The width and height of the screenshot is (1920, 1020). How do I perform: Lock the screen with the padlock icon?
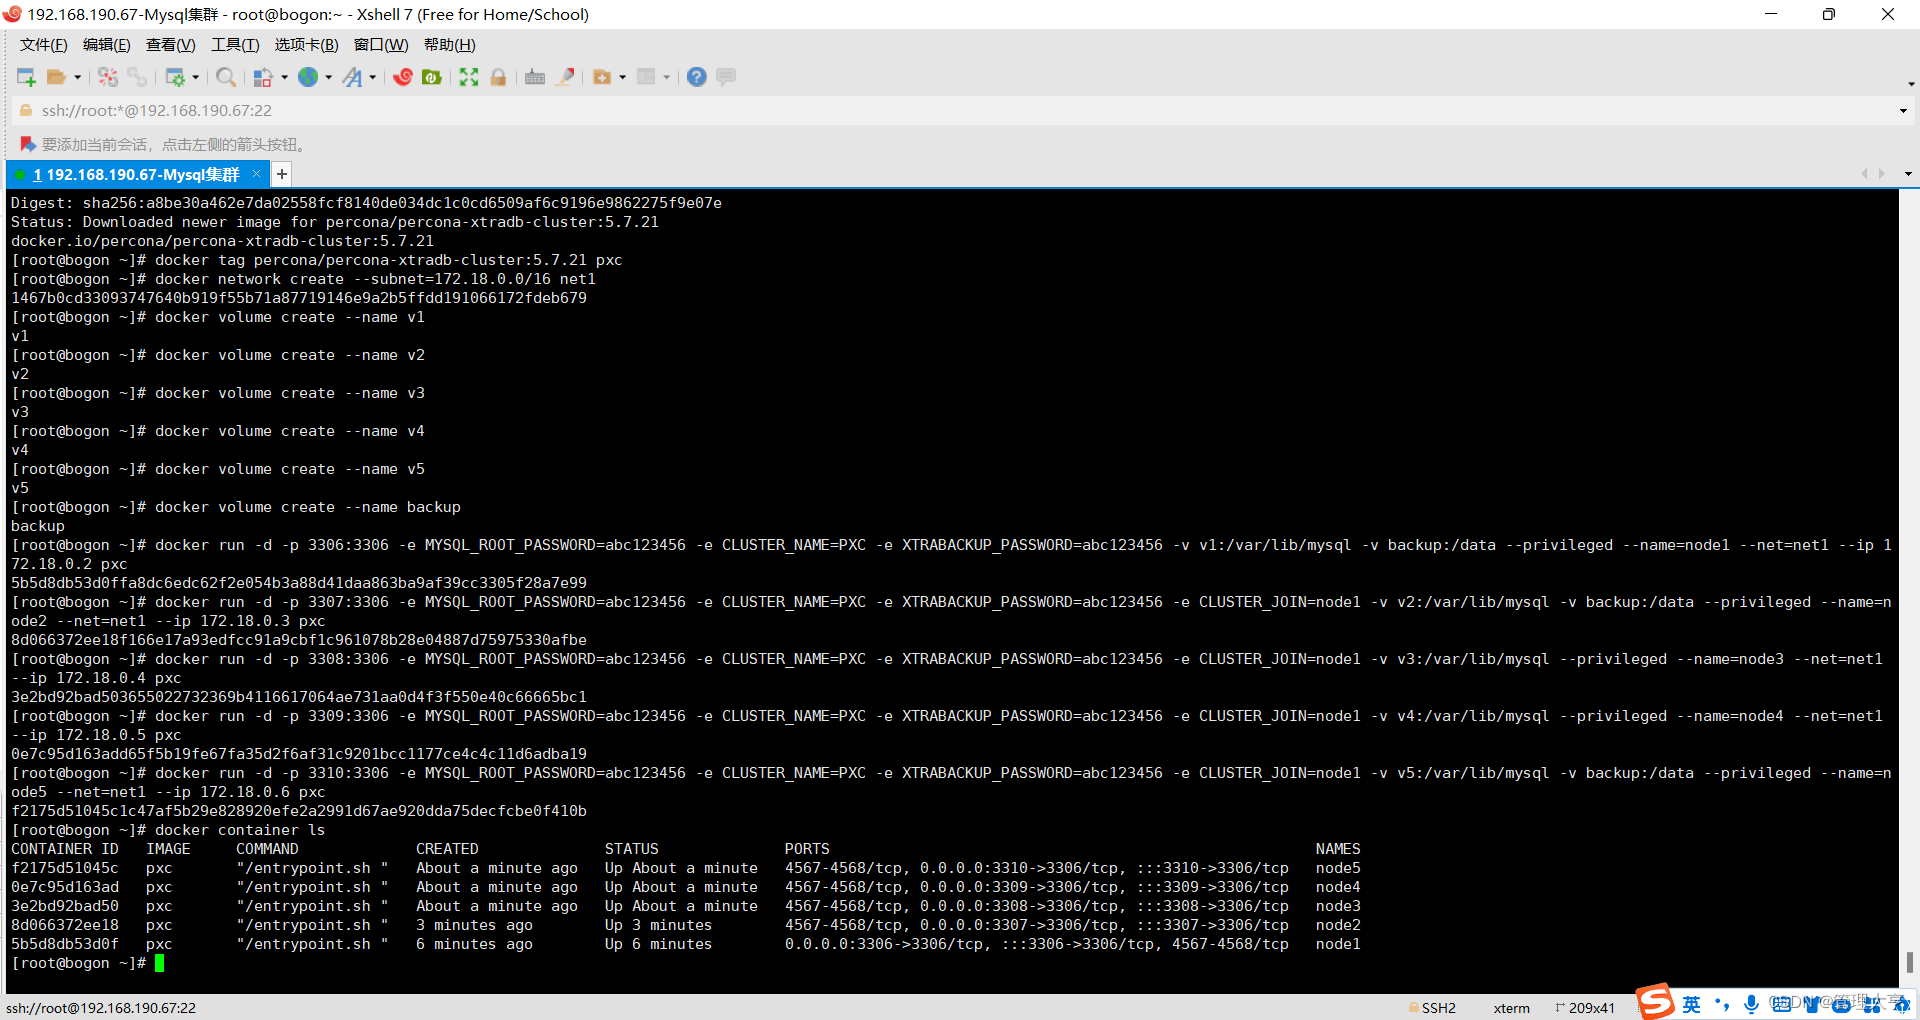(x=498, y=77)
